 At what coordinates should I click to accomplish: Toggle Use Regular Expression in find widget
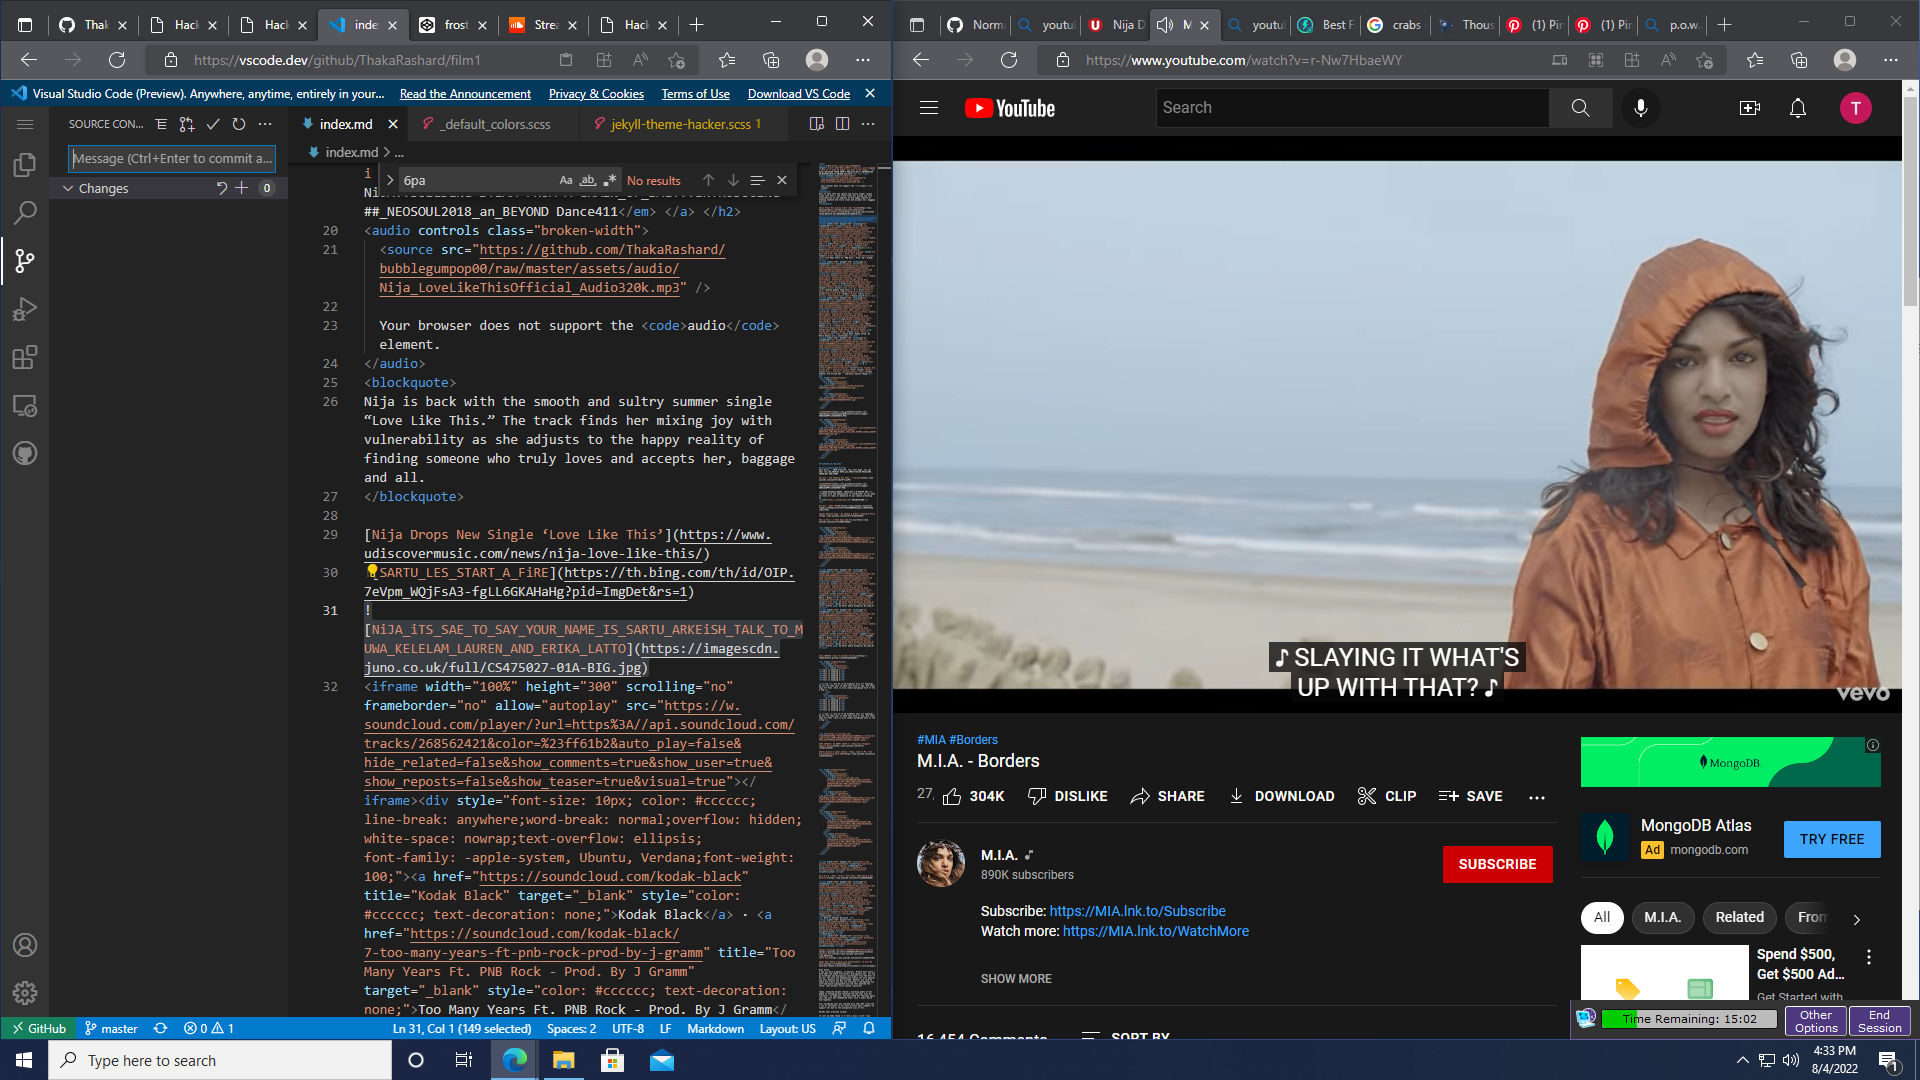pyautogui.click(x=610, y=181)
